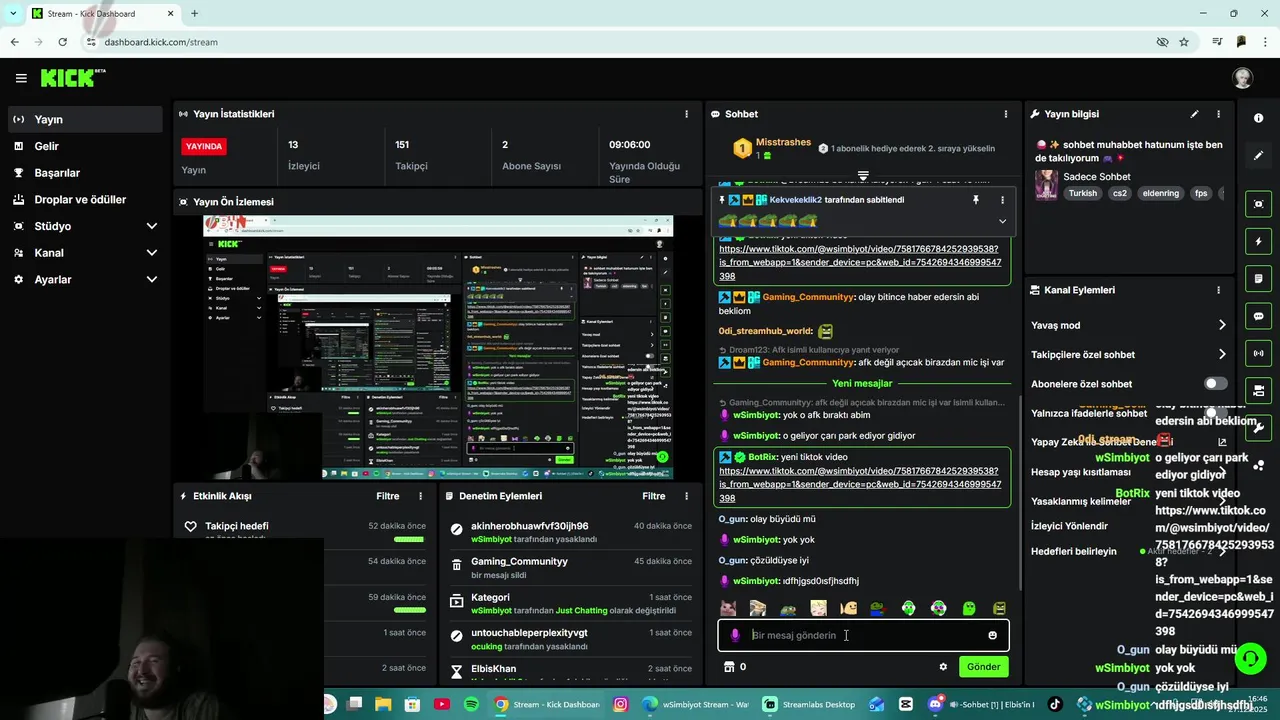Image resolution: width=1280 pixels, height=720 pixels.
Task: Click akinherobhuawfvf30ijh96 moderation entry
Action: (x=570, y=532)
